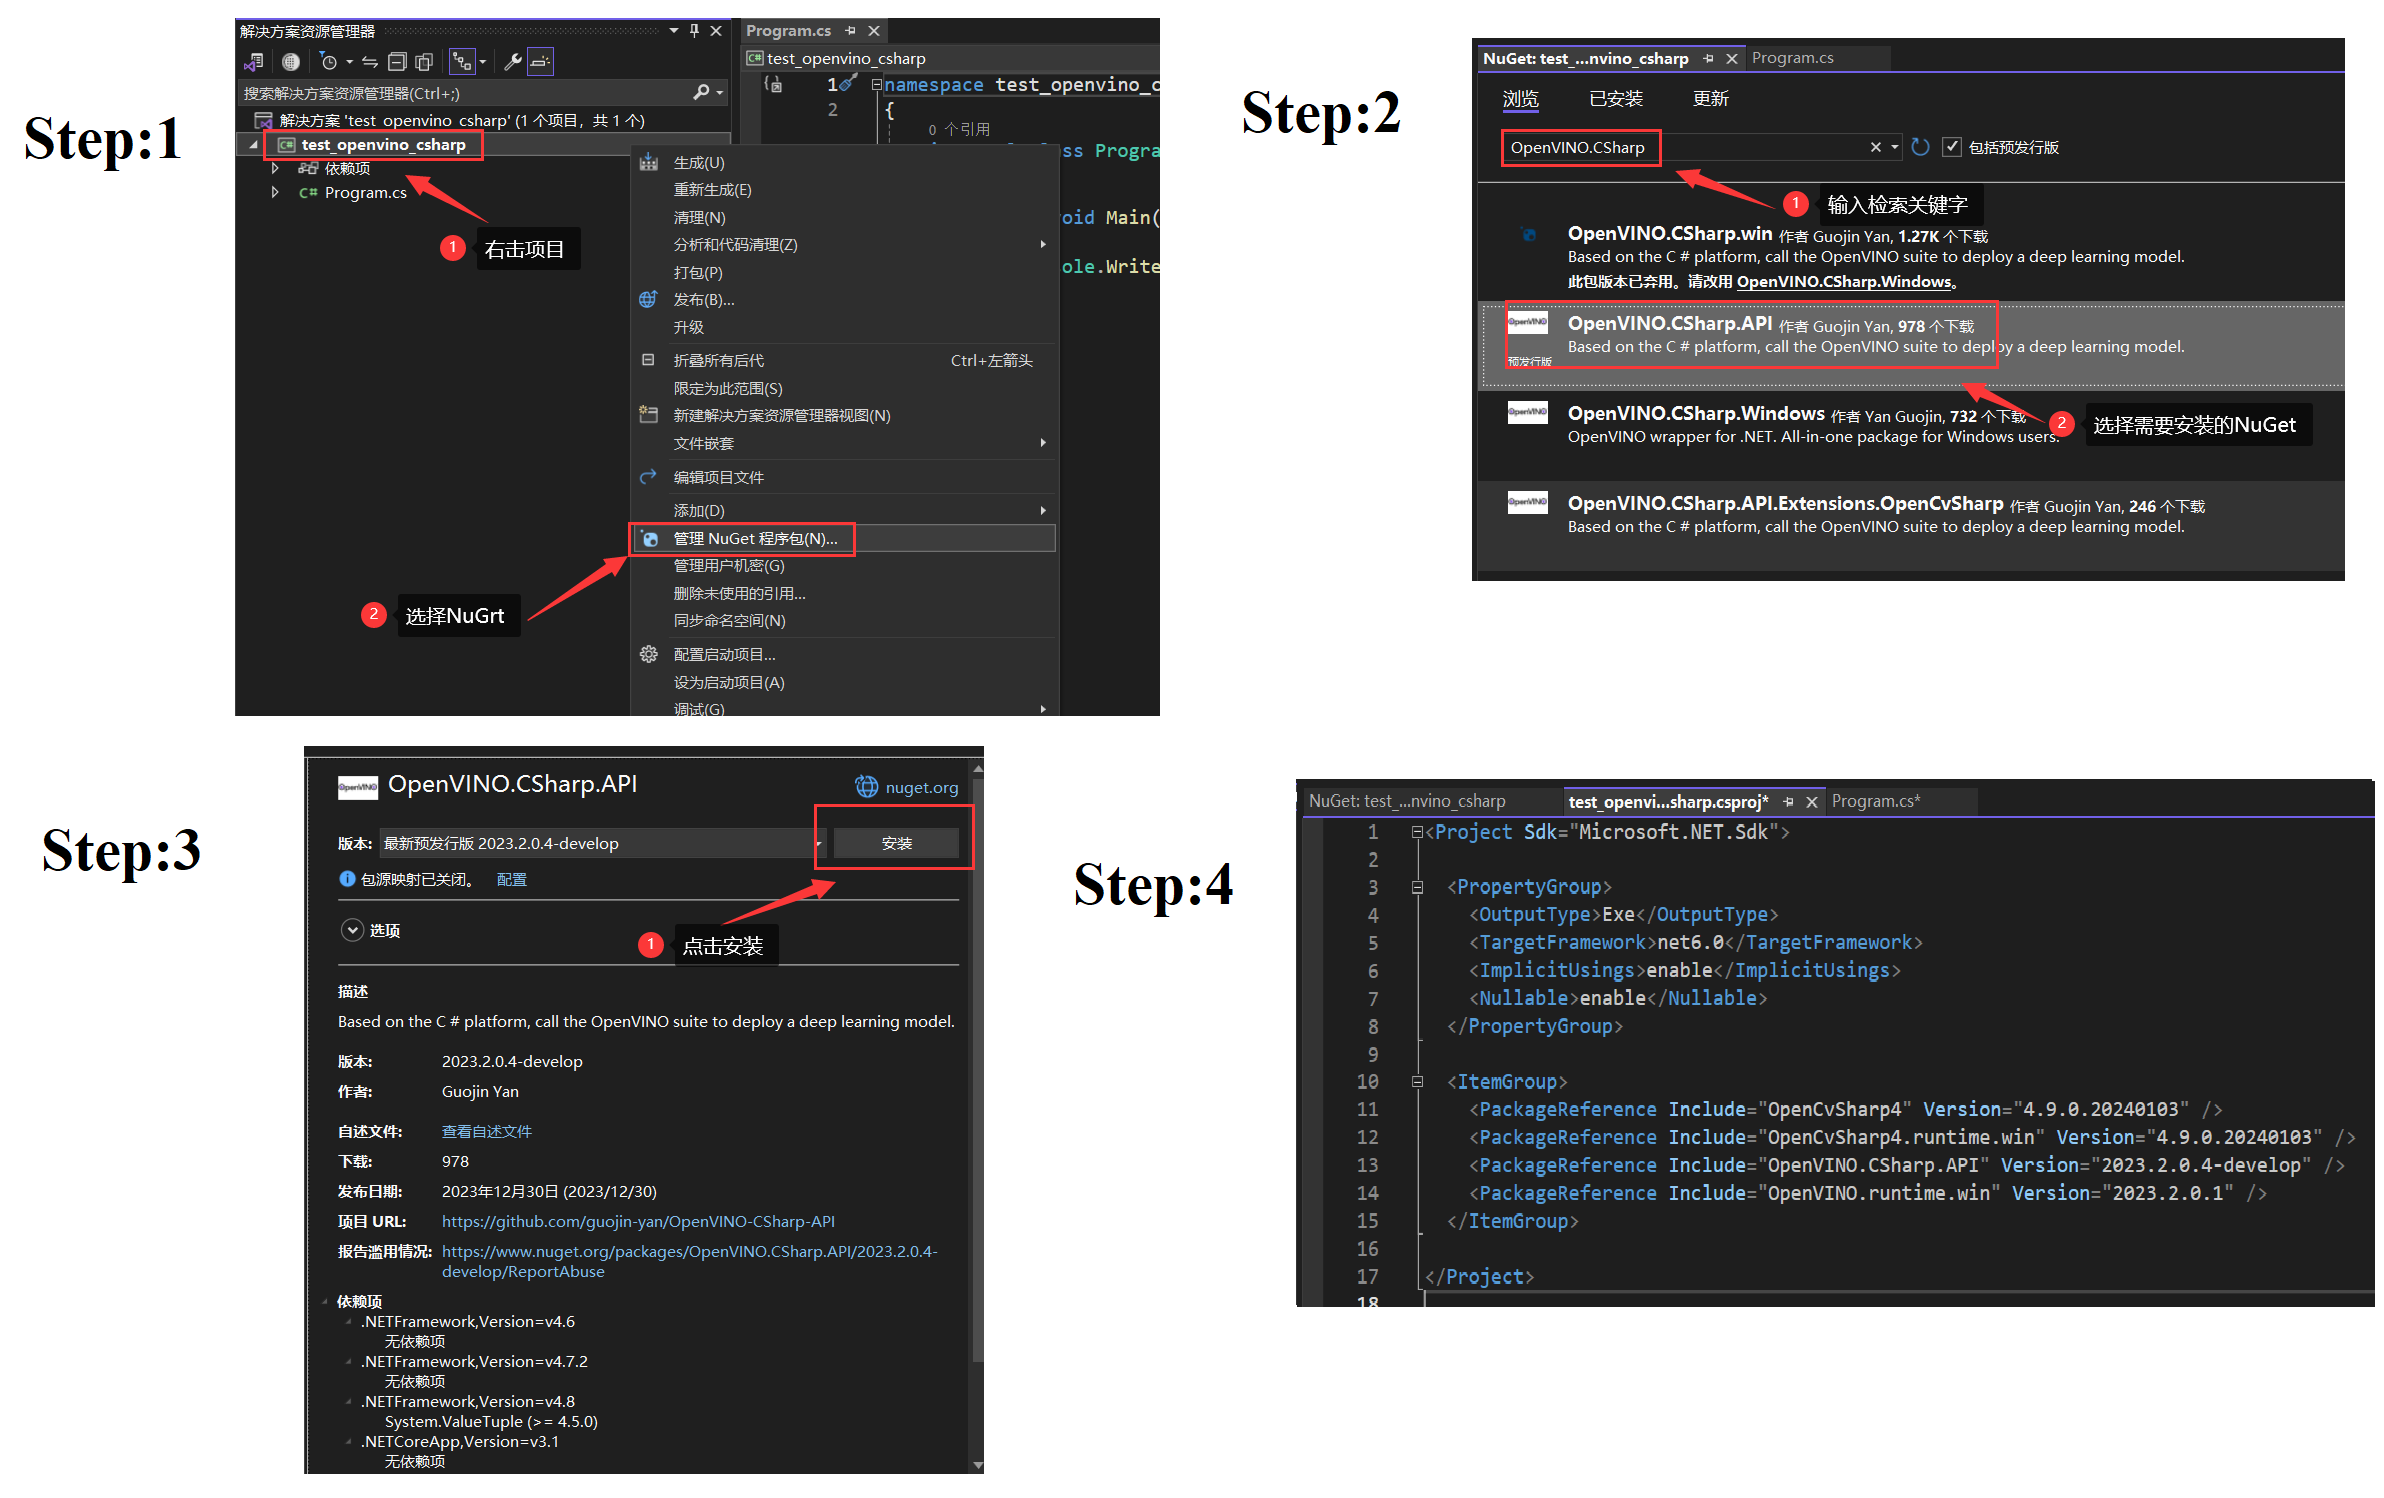
Task: Select 管理 NuGet 程序包(N)... menu item
Action: (755, 538)
